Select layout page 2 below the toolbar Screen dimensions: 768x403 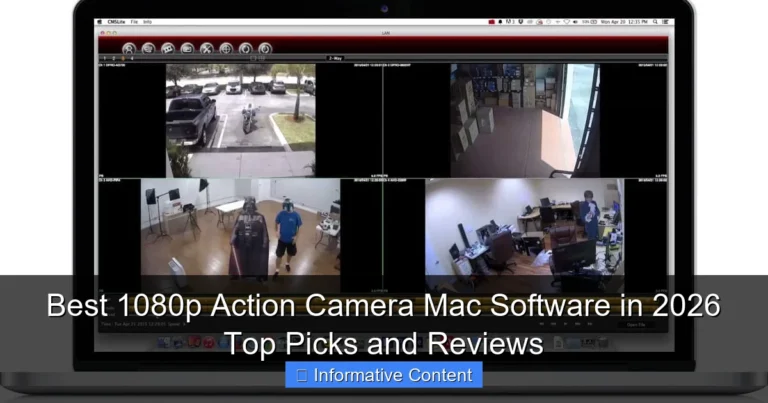[x=114, y=58]
